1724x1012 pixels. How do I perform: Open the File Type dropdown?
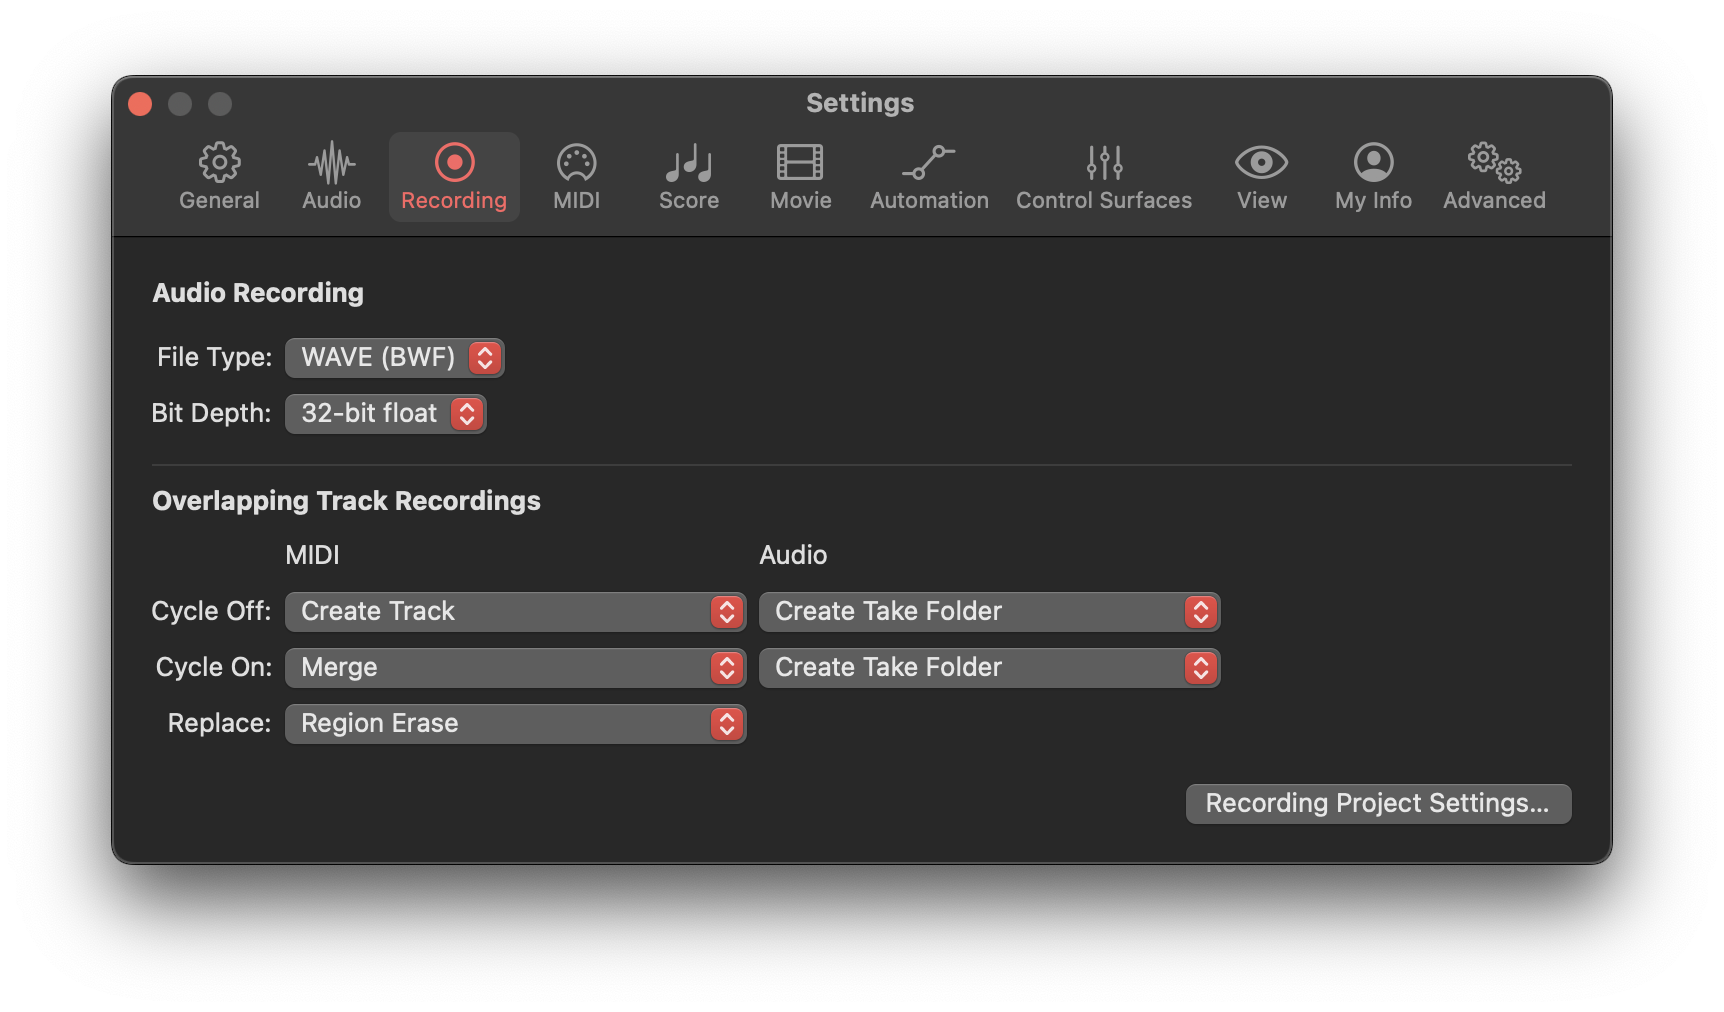tap(394, 357)
